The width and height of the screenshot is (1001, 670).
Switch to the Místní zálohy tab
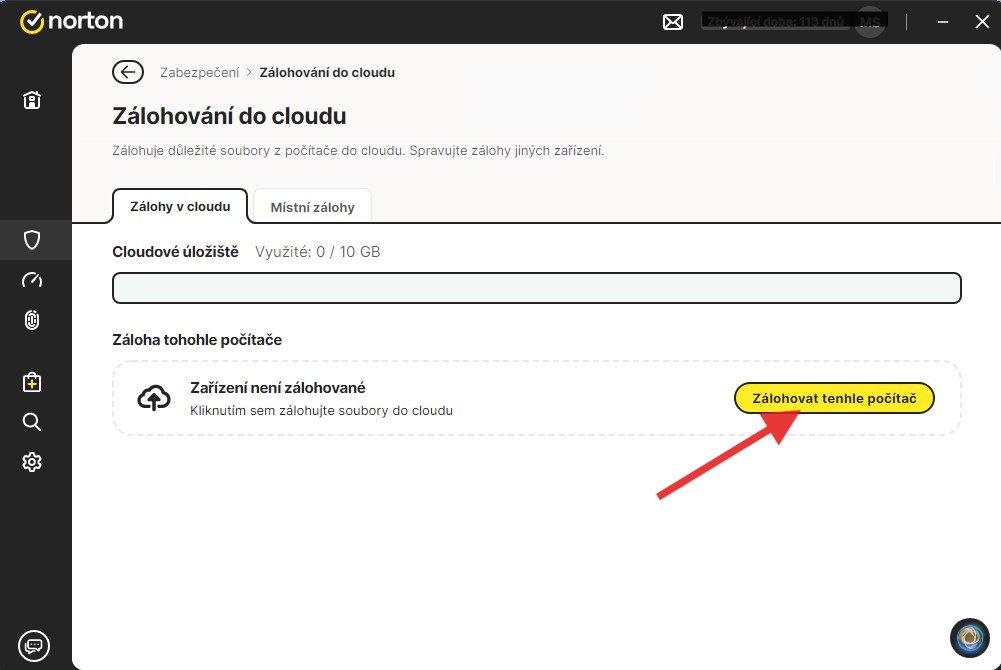[312, 207]
